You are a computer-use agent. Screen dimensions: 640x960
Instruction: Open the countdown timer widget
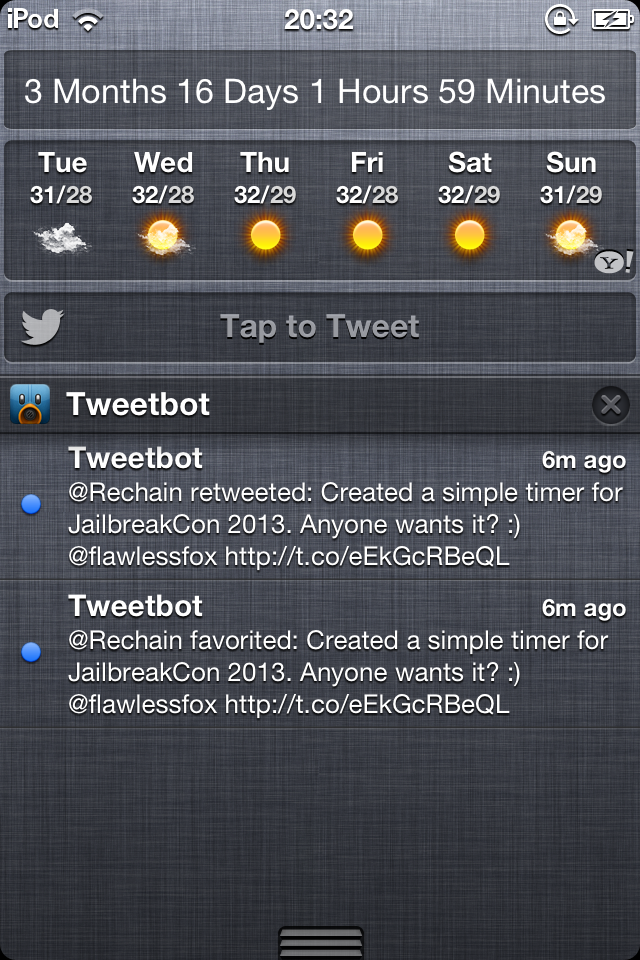tap(320, 90)
